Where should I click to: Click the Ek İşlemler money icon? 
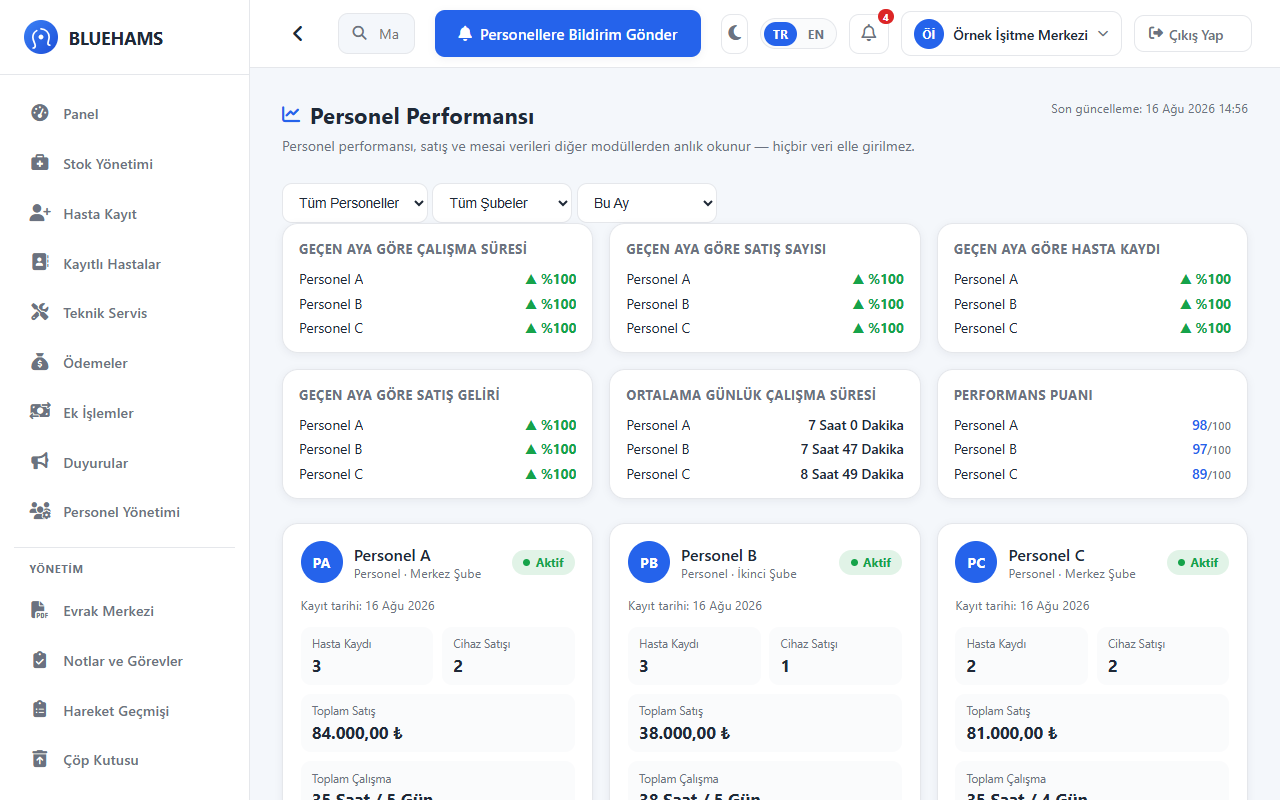tap(40, 412)
